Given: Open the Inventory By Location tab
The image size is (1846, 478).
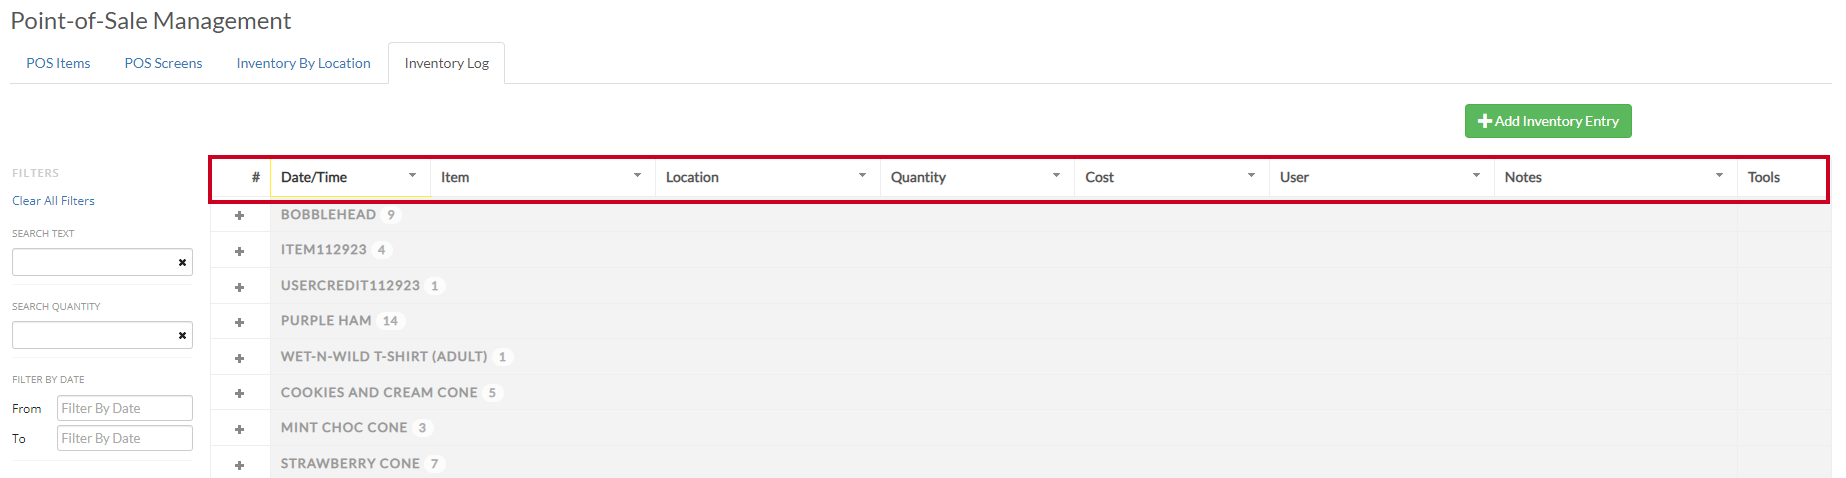Looking at the screenshot, I should [303, 63].
